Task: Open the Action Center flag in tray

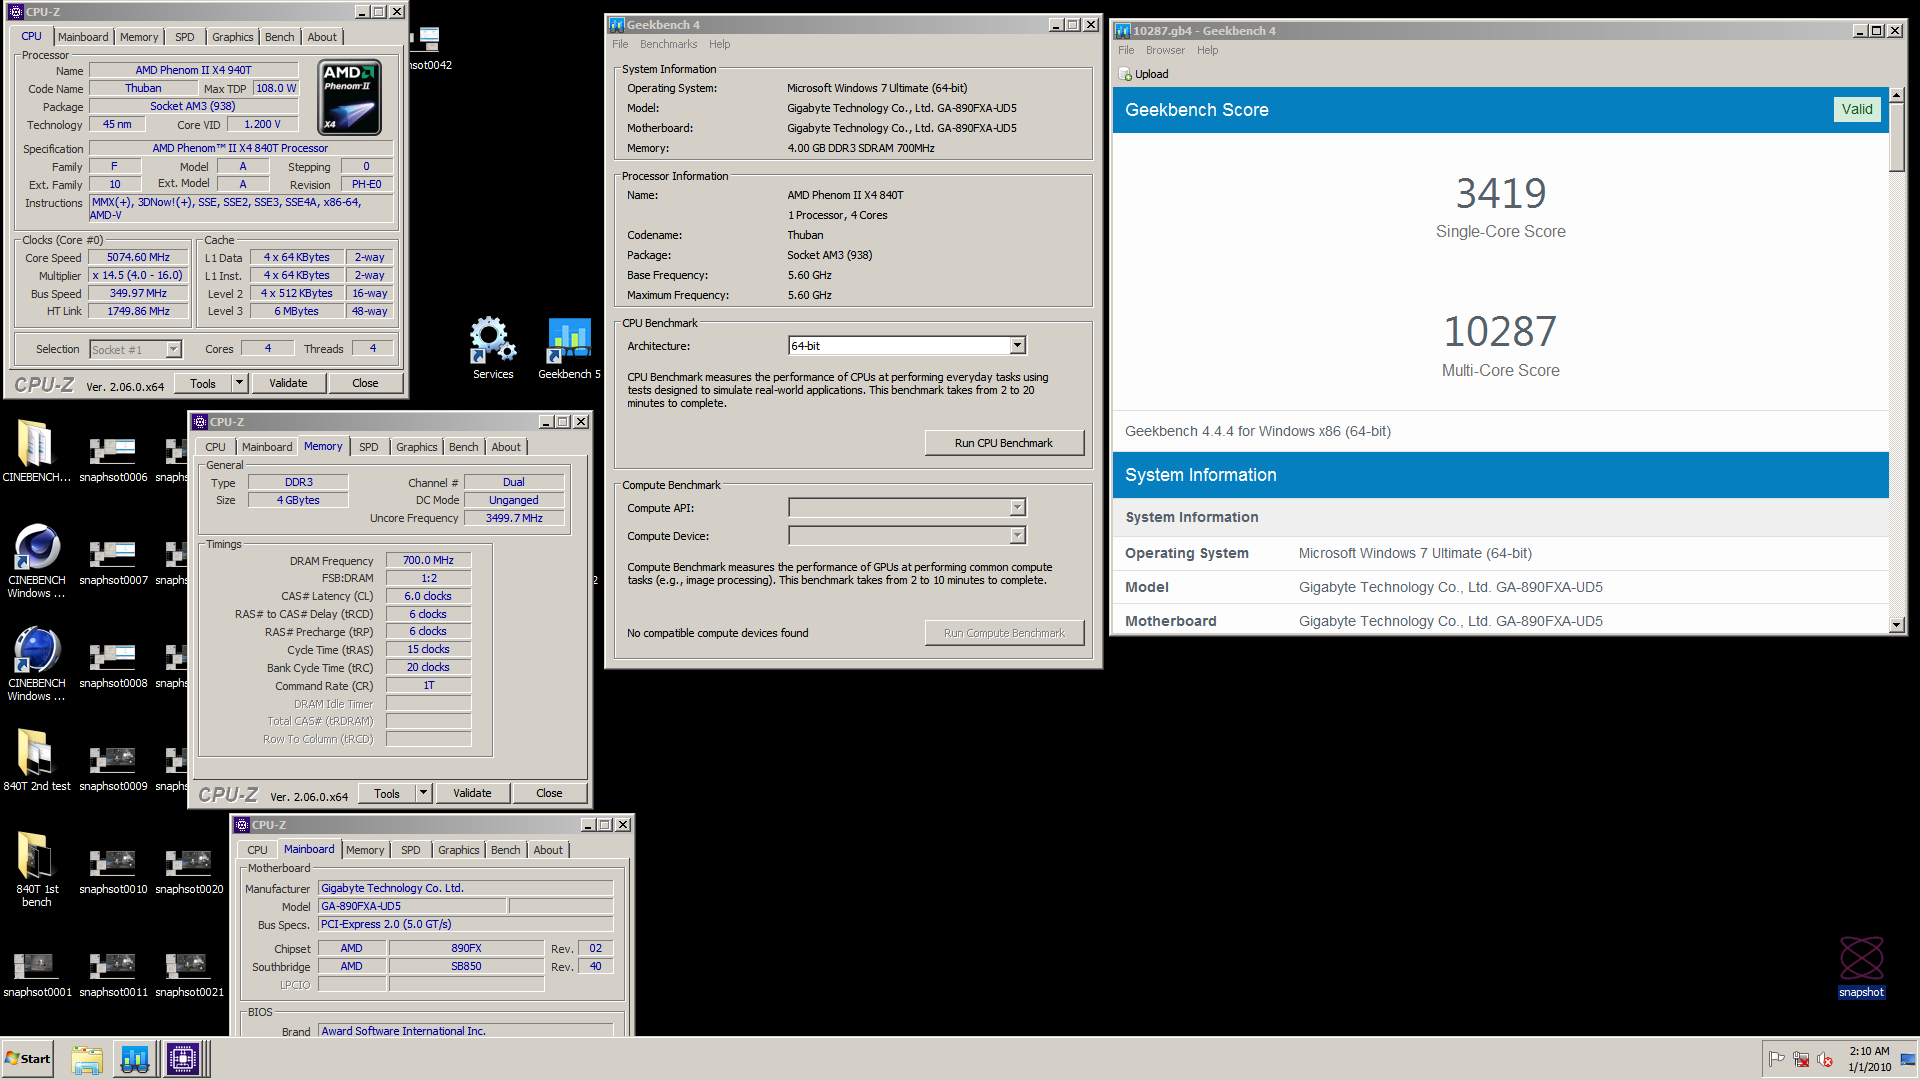Action: coord(1776,1059)
